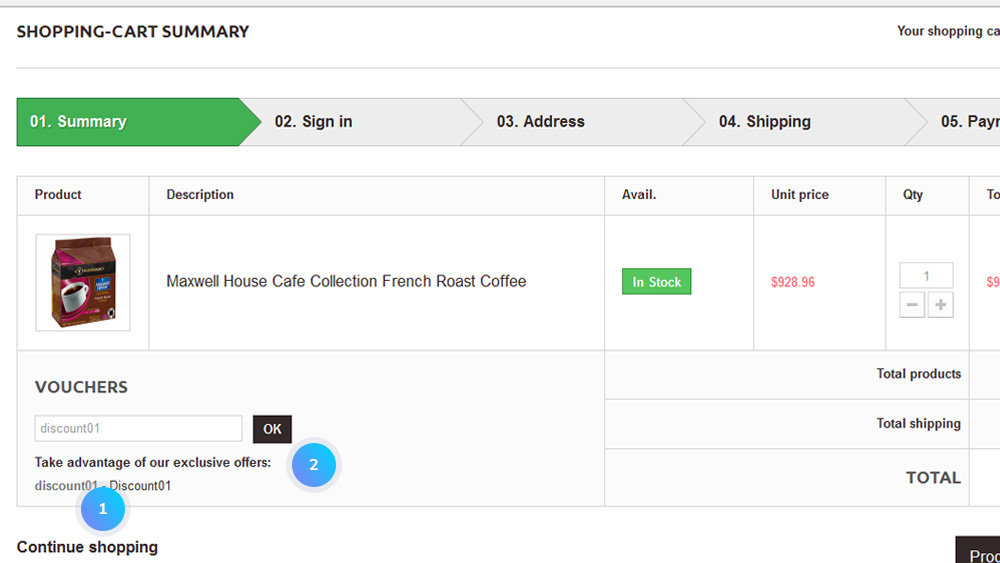Open the Maxwell House Cafe Collection product link
Screen dimensions: 1000x563
click(346, 281)
